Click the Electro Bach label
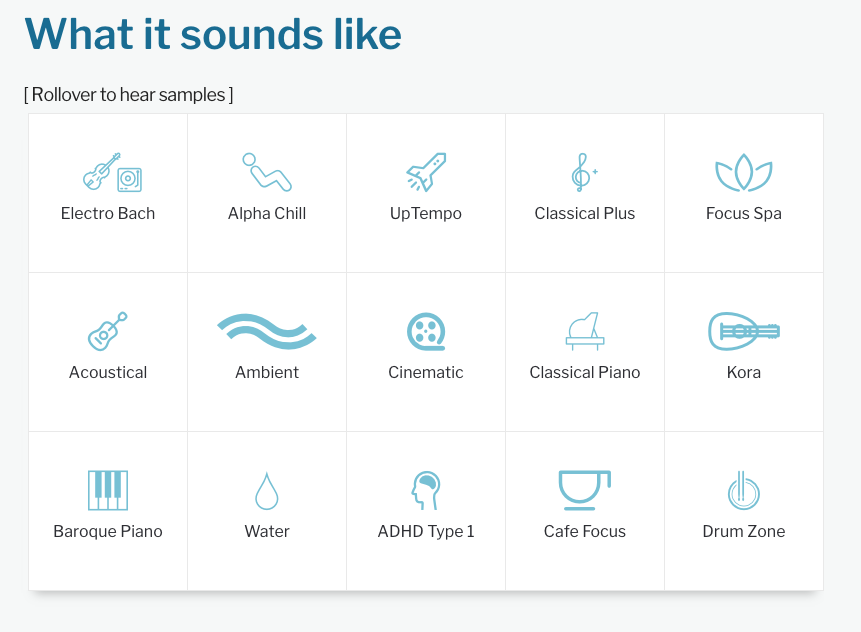 [108, 213]
